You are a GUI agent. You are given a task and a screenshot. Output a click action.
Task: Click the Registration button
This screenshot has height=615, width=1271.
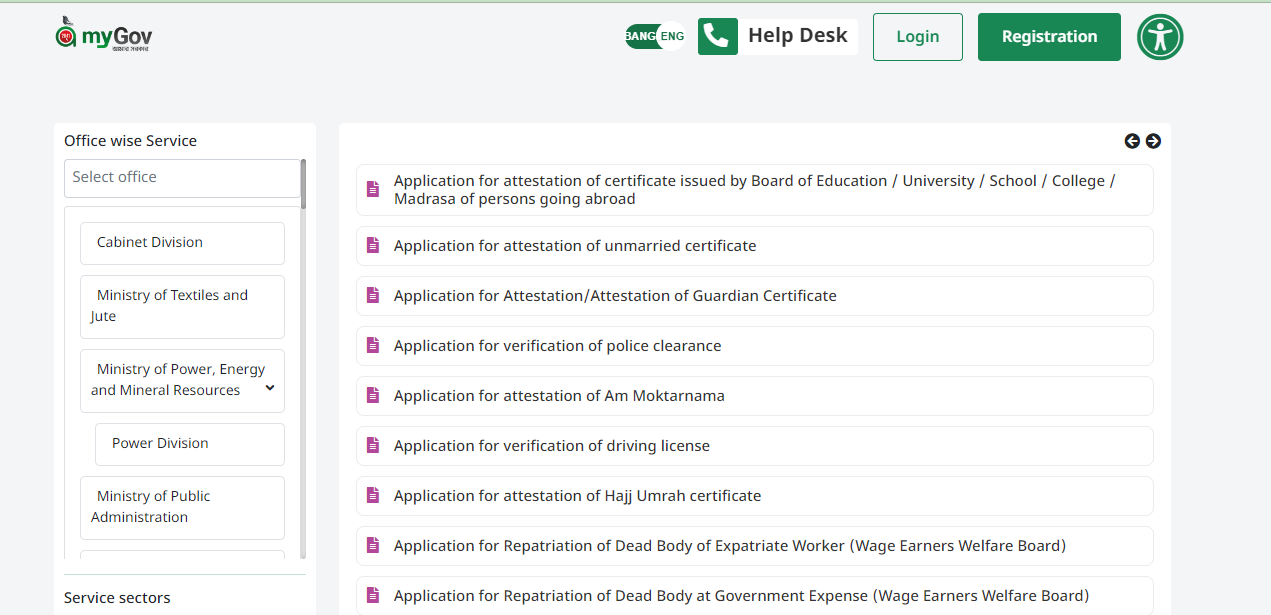[1048, 36]
